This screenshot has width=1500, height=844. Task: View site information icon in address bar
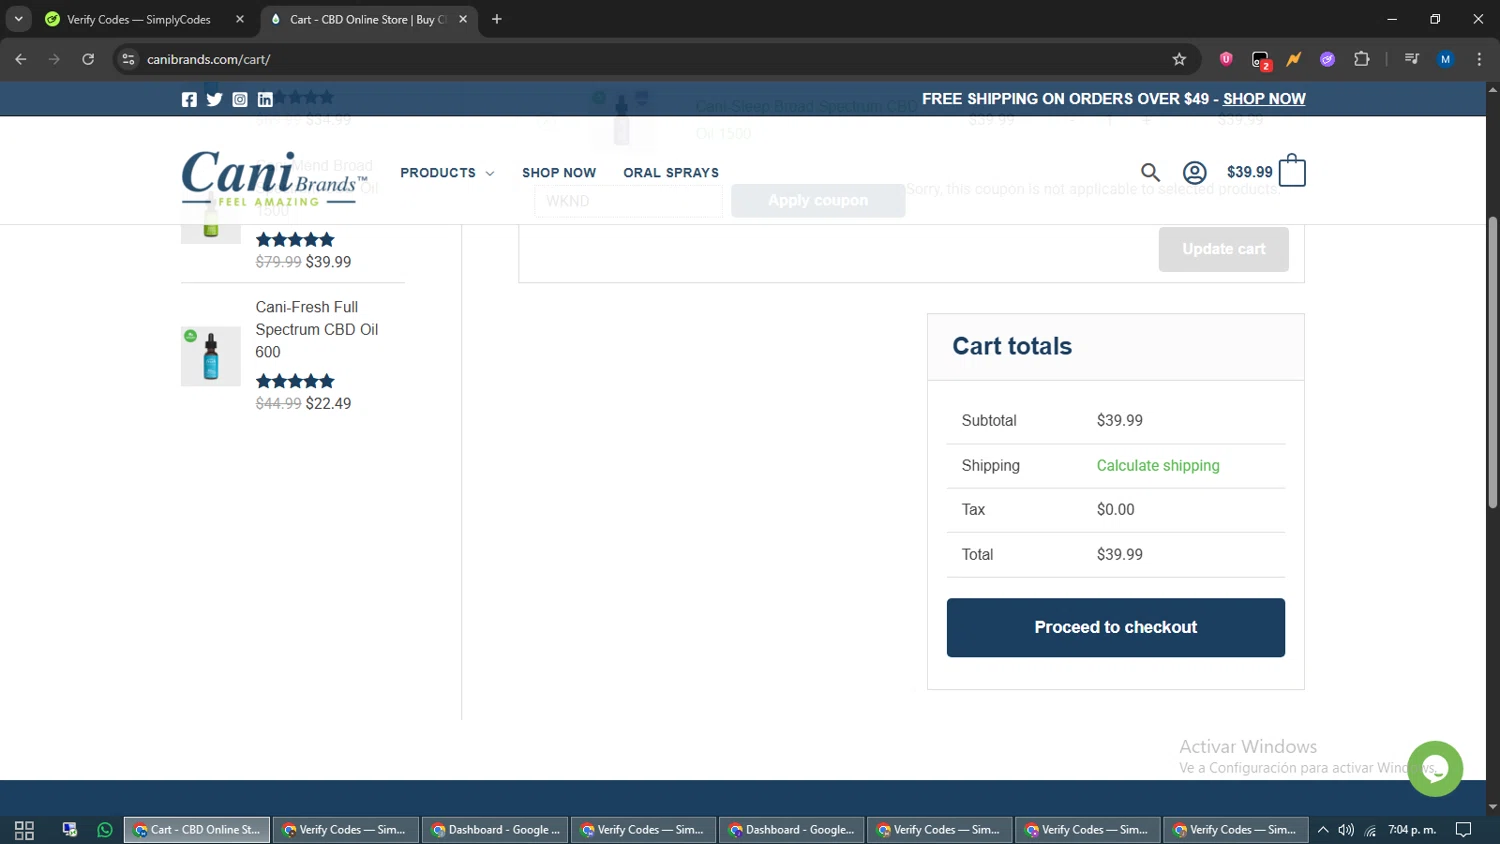tap(128, 59)
